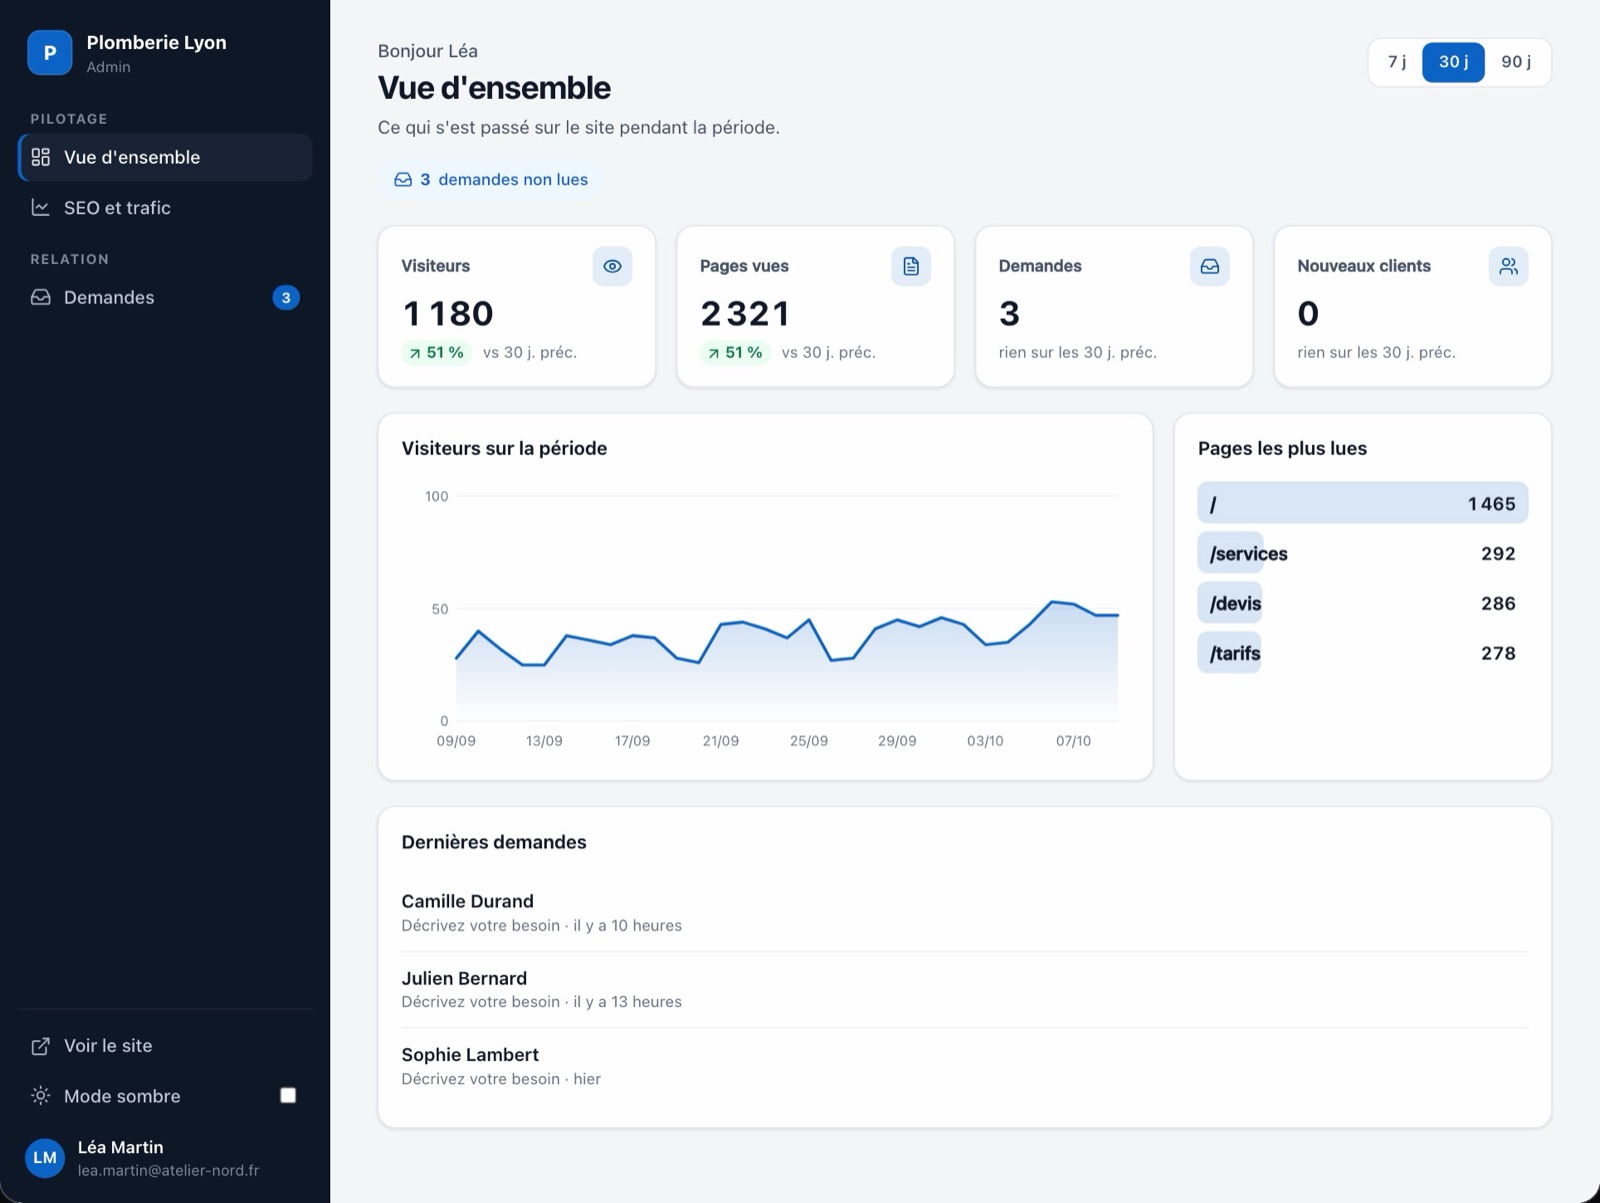Open Julien Bernard's request
This screenshot has width=1600, height=1203.
pos(964,989)
